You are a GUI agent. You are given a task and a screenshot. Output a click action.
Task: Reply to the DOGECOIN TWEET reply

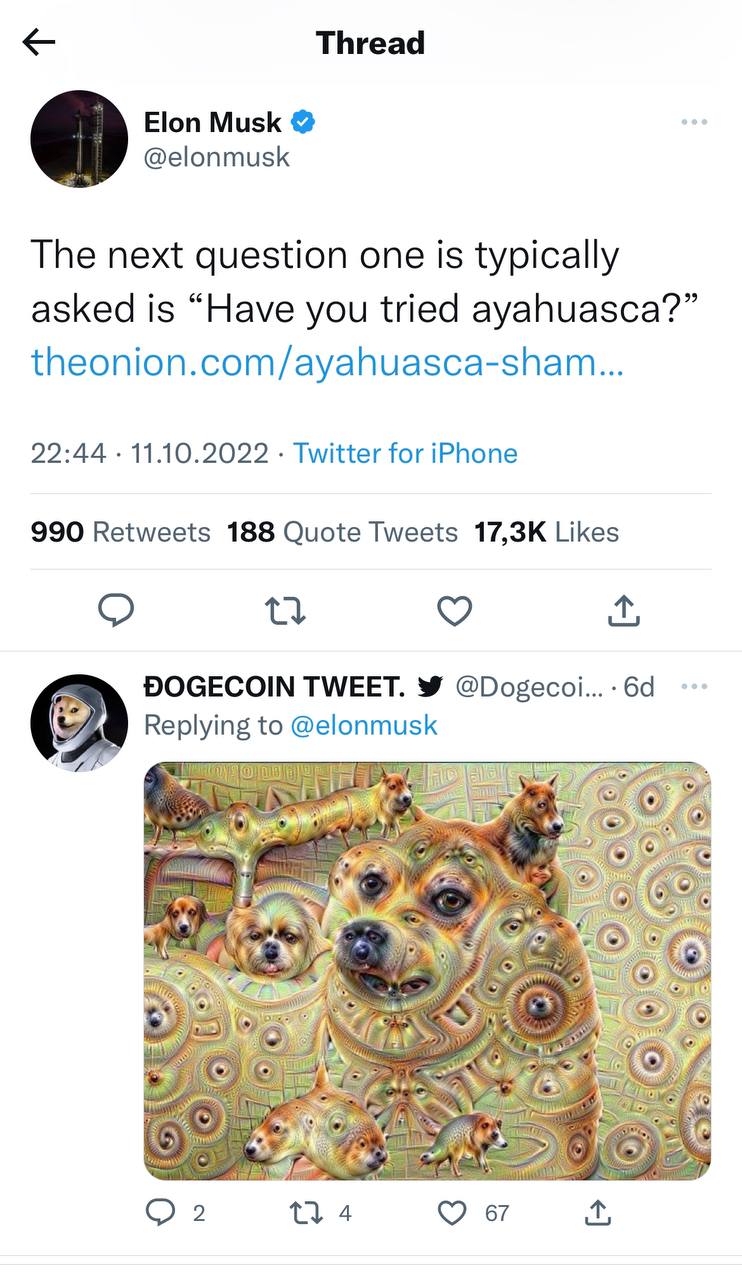coord(161,1213)
